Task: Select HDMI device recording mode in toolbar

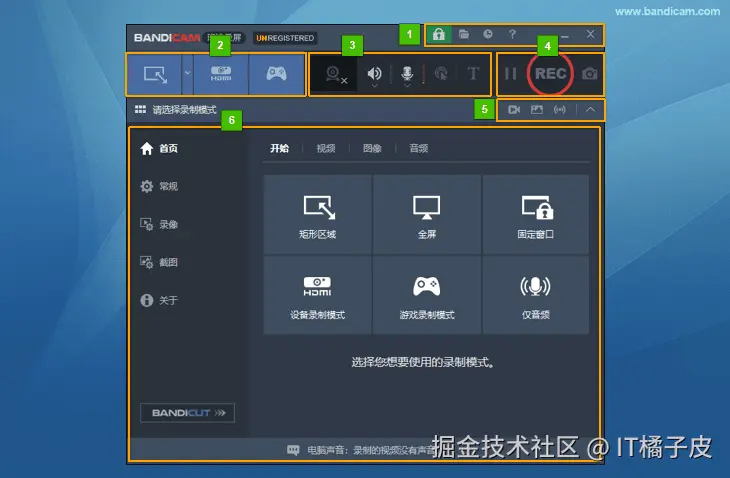Action: [x=221, y=74]
